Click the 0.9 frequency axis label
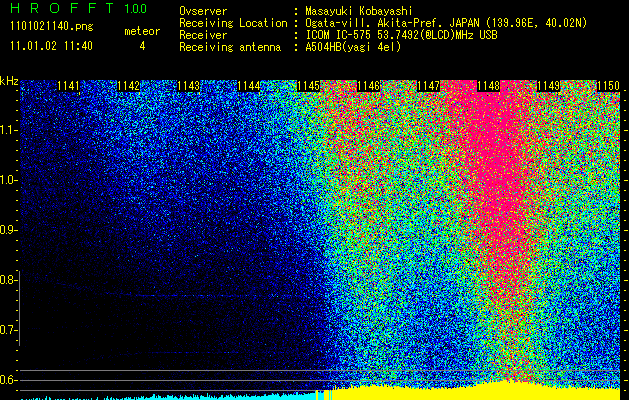The height and width of the screenshot is (400, 629). 7,230
